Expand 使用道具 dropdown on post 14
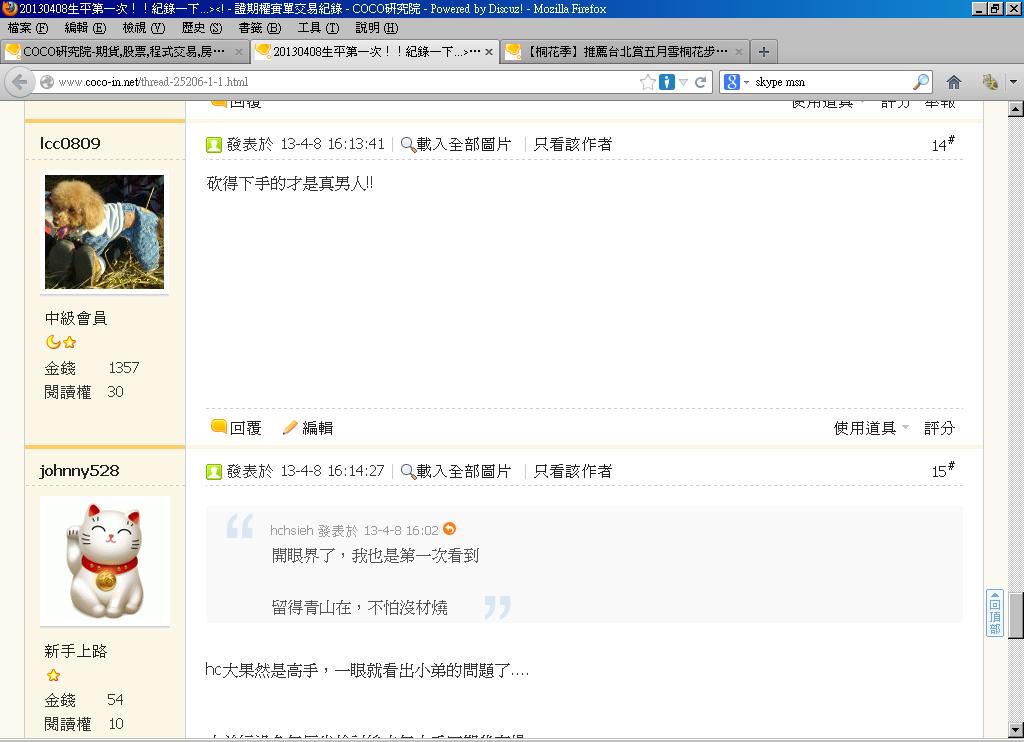The height and width of the screenshot is (742, 1024). 871,428
